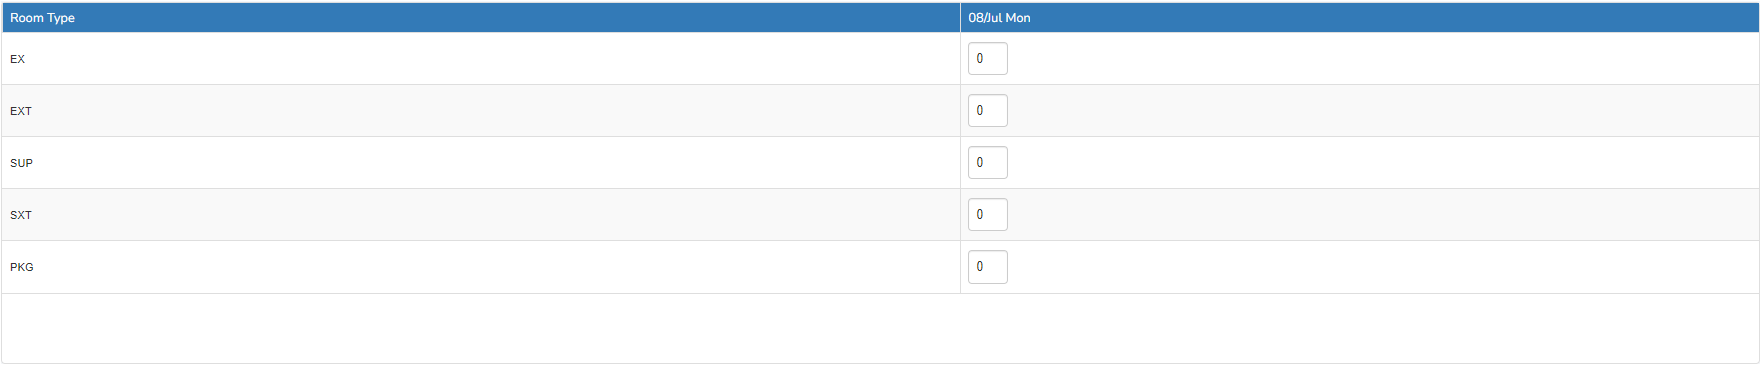Viewport: 1761px width, 365px height.
Task: Select the SUP room quantity field
Action: pyautogui.click(x=988, y=163)
